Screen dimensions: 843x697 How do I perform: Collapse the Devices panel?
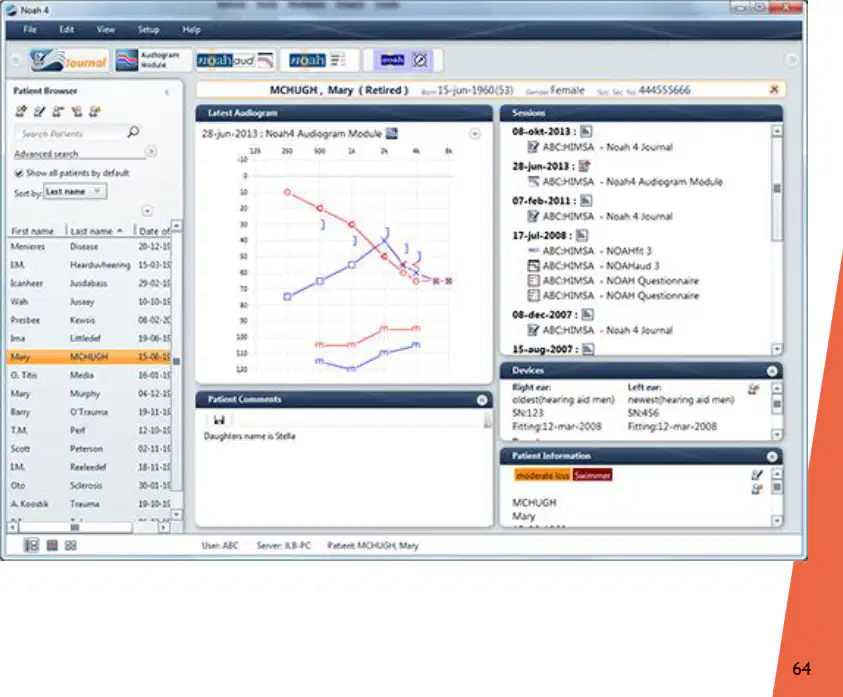tap(771, 371)
